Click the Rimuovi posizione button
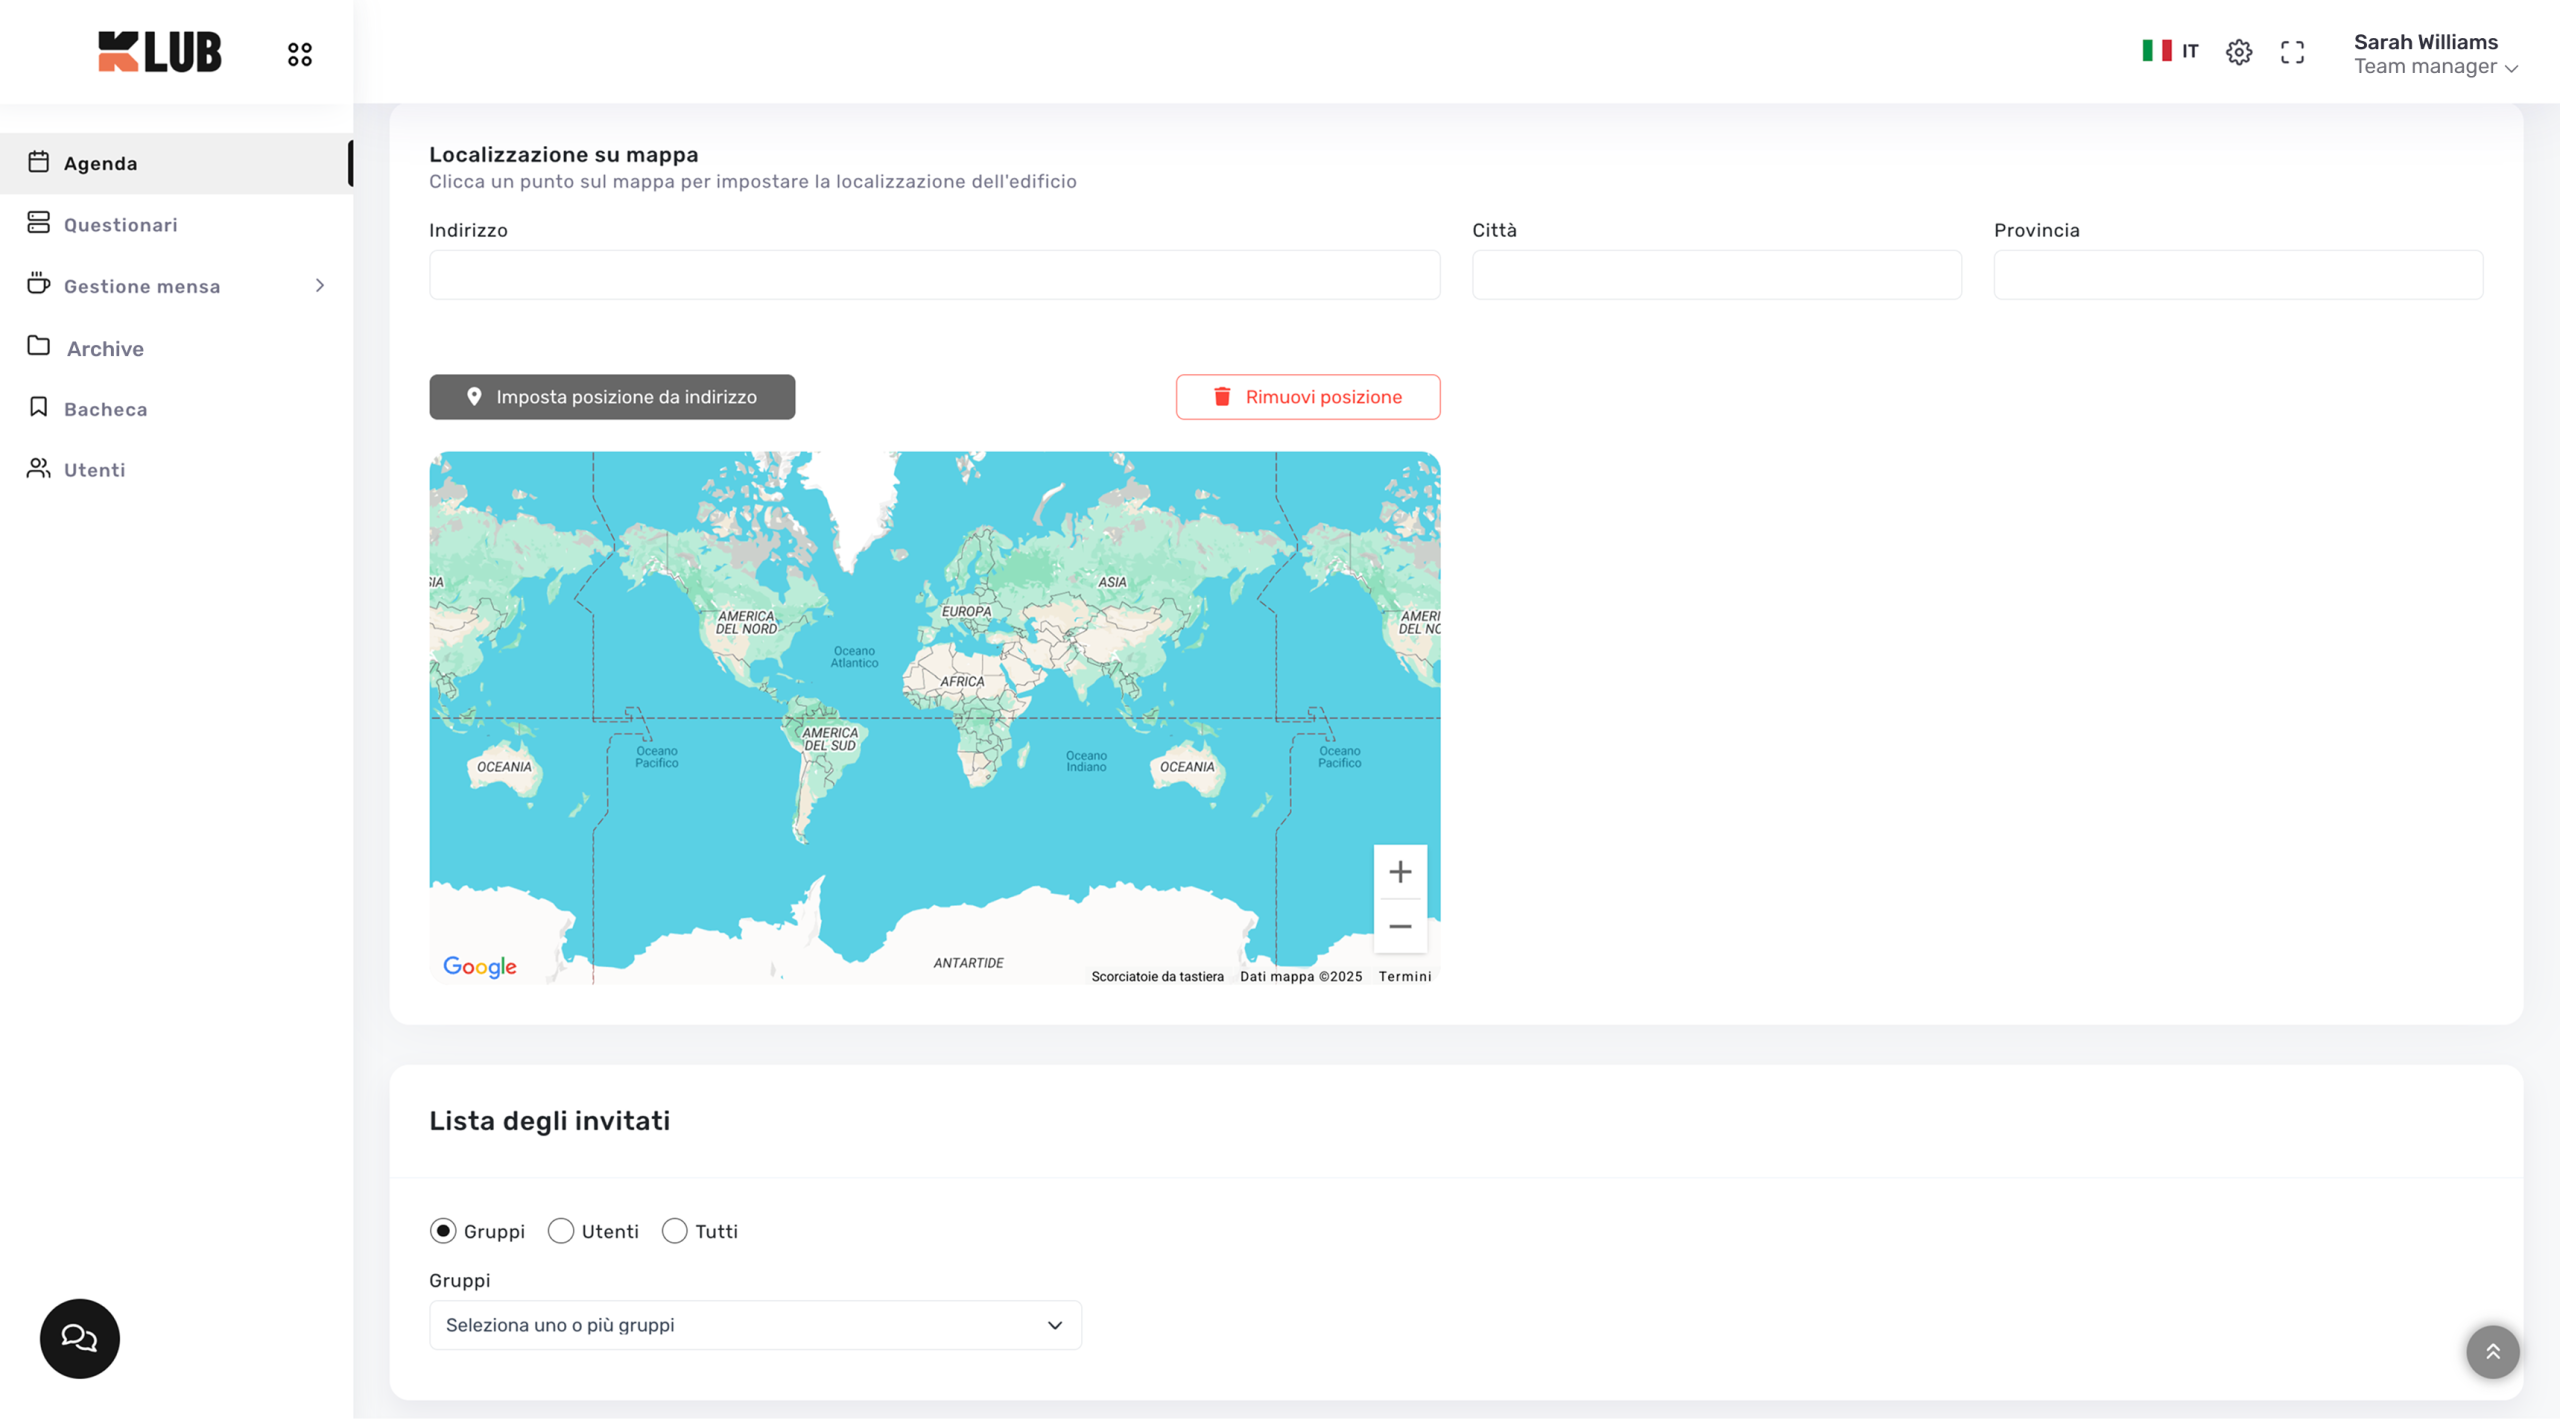 click(1307, 397)
